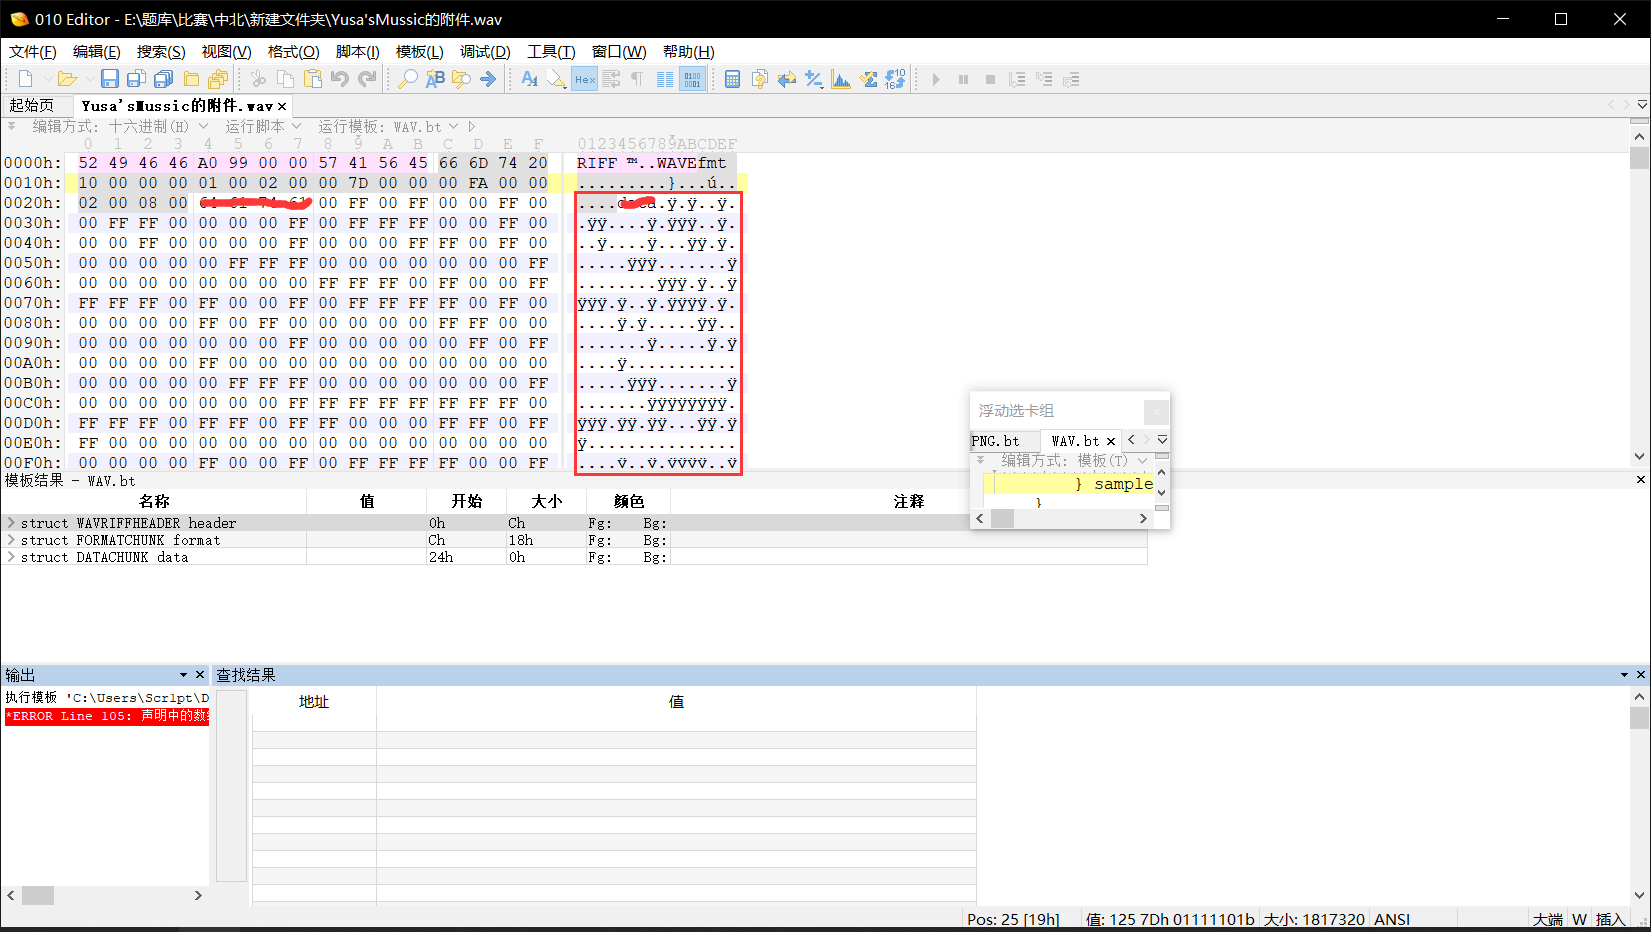Open the 工具(T) menu
The image size is (1651, 932).
[551, 52]
